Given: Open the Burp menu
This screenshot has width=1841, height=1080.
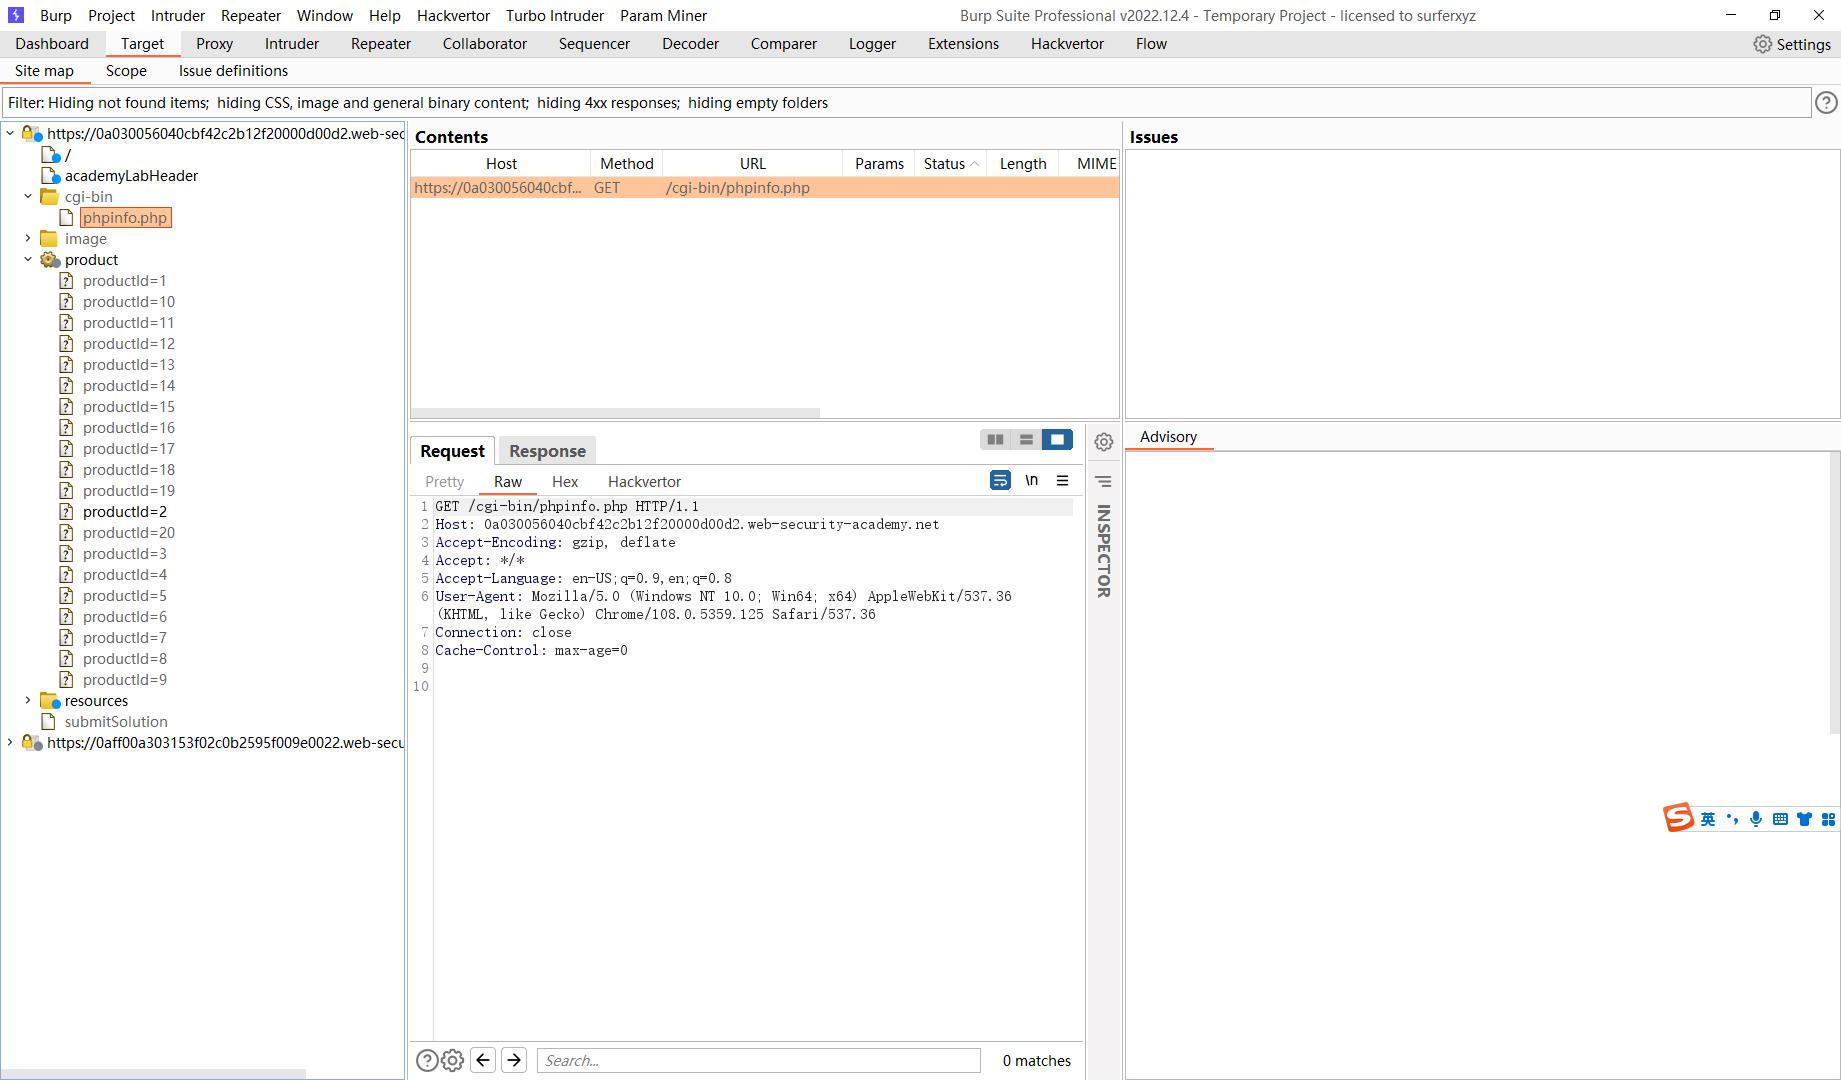Looking at the screenshot, I should tap(56, 15).
